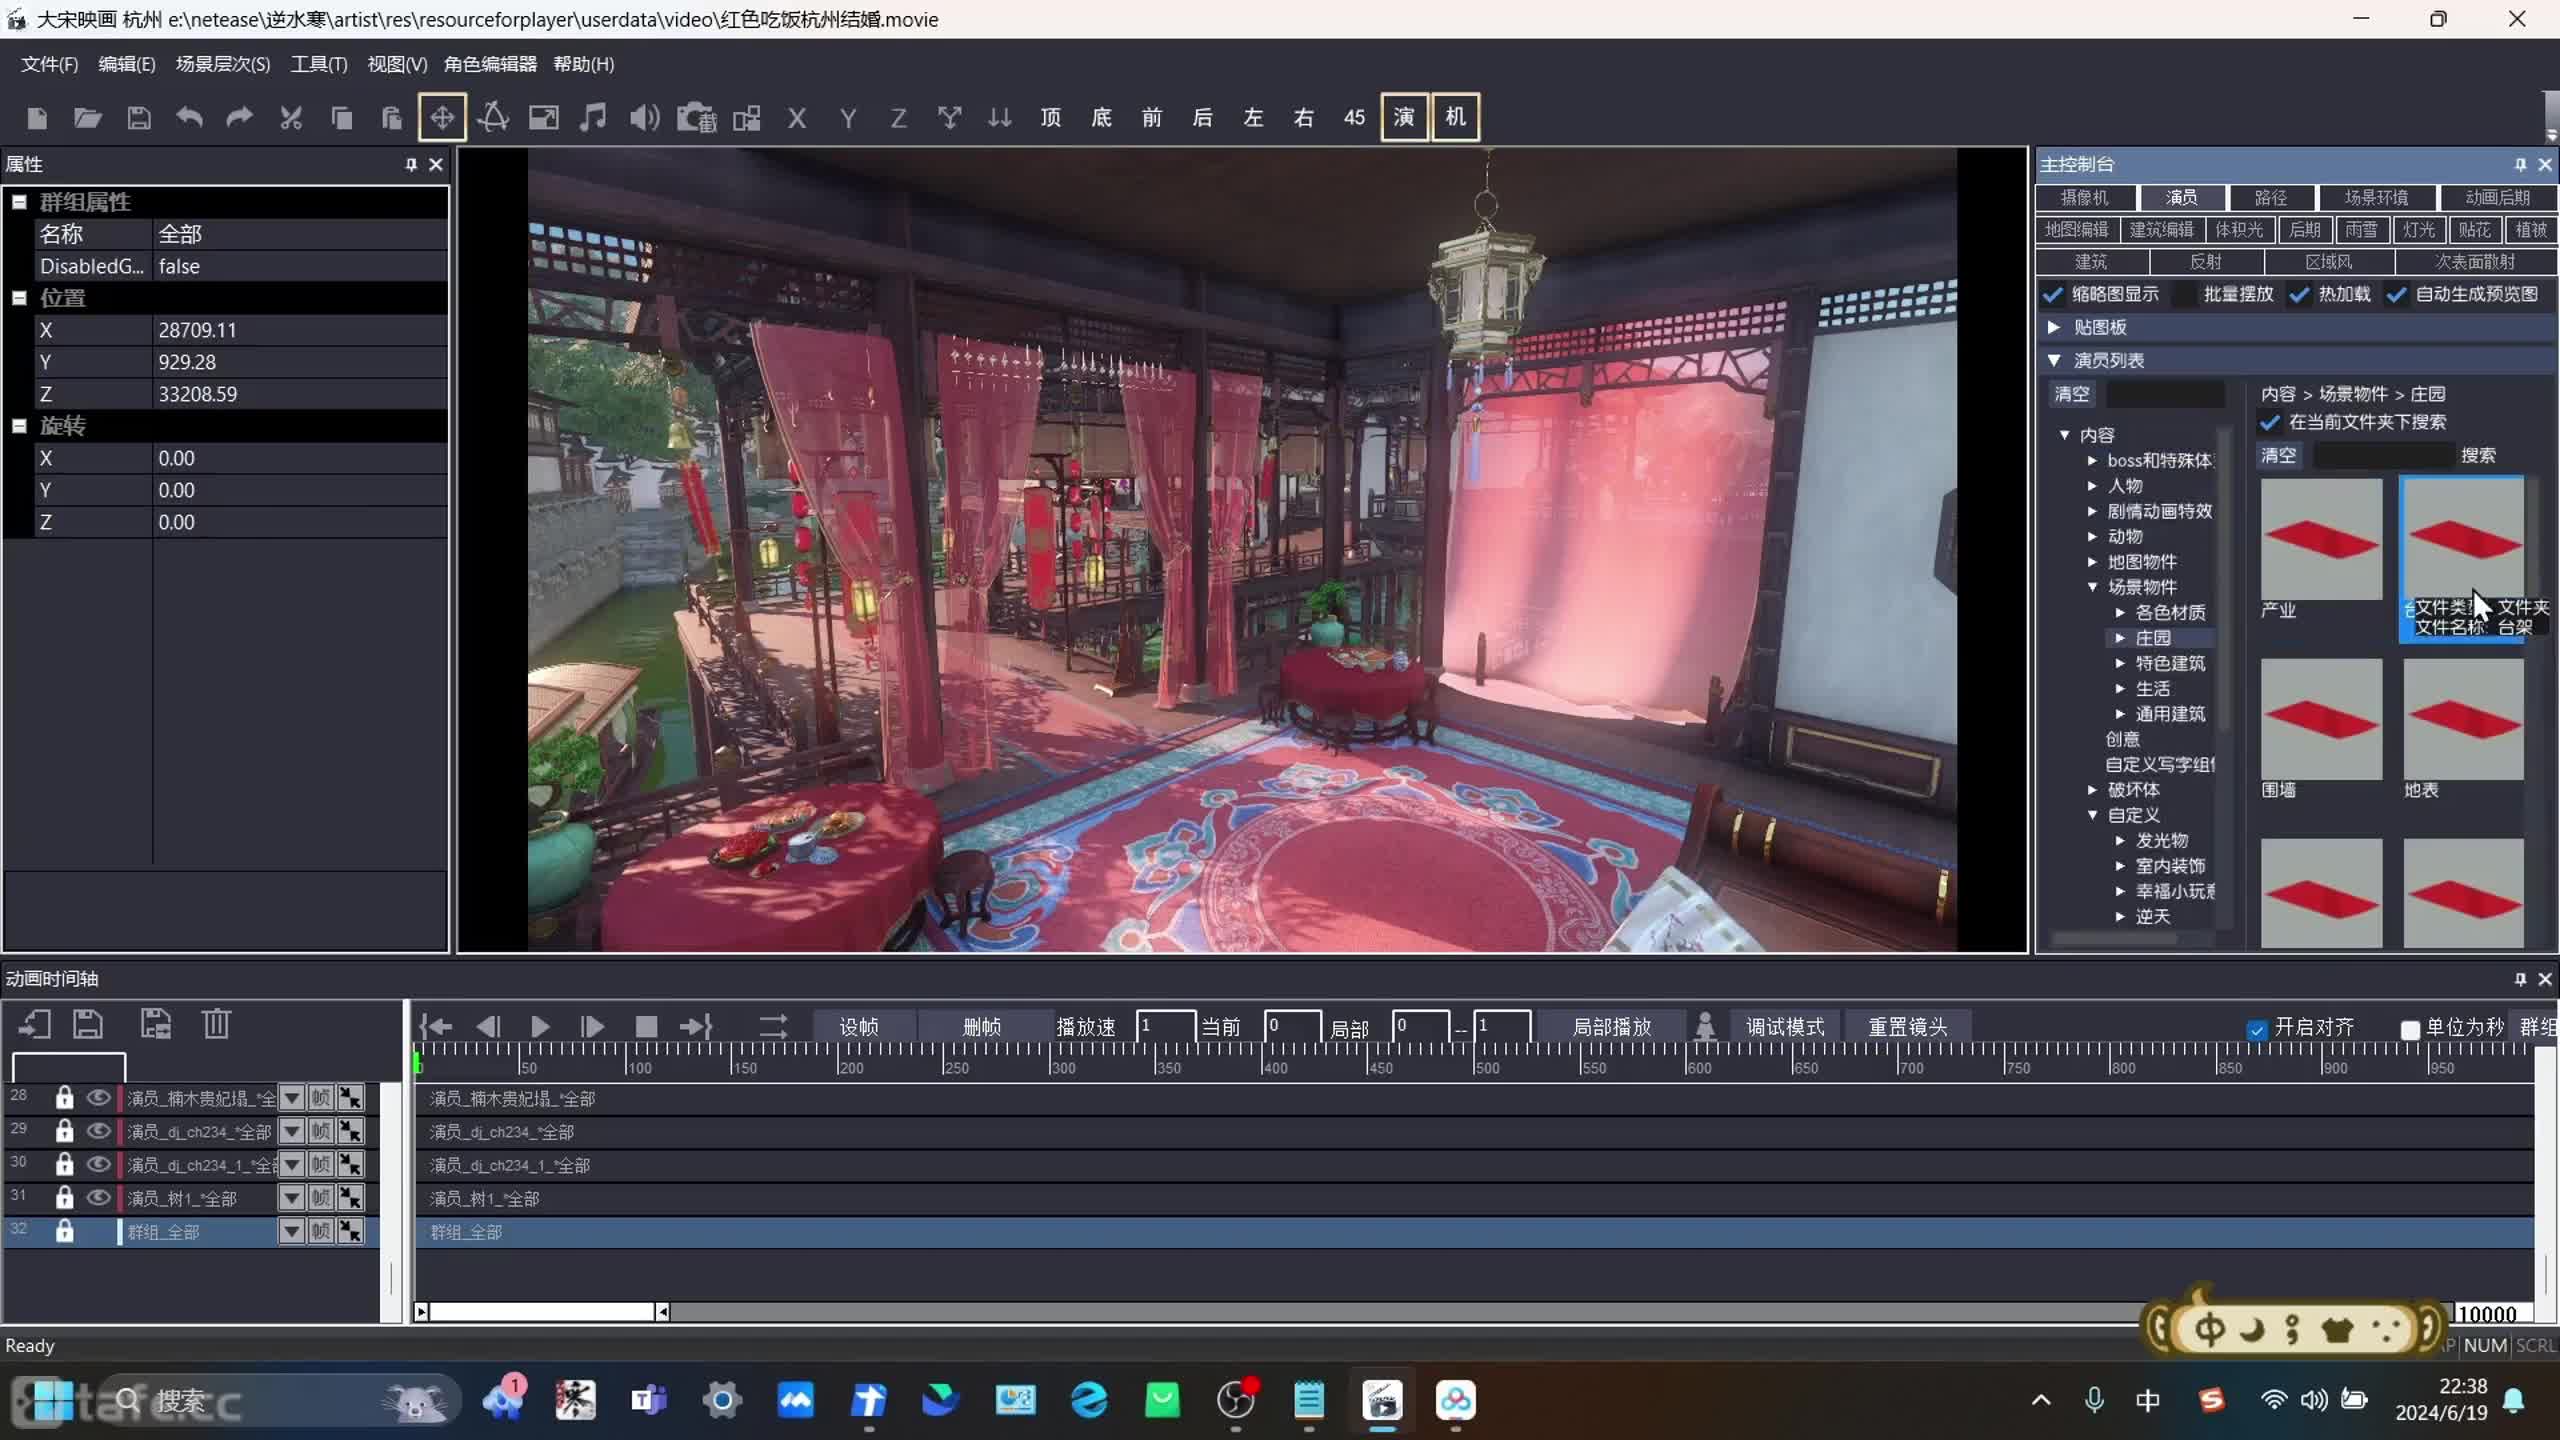2560x1440 pixels.
Task: Switch to front view (前)
Action: 1152,118
